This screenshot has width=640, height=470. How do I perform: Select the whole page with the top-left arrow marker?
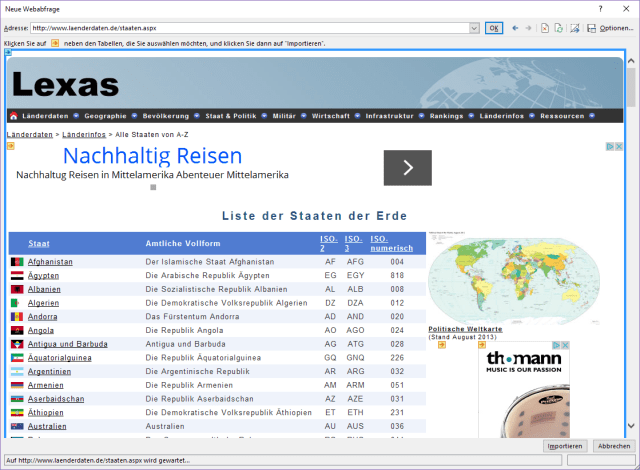click(8, 52)
